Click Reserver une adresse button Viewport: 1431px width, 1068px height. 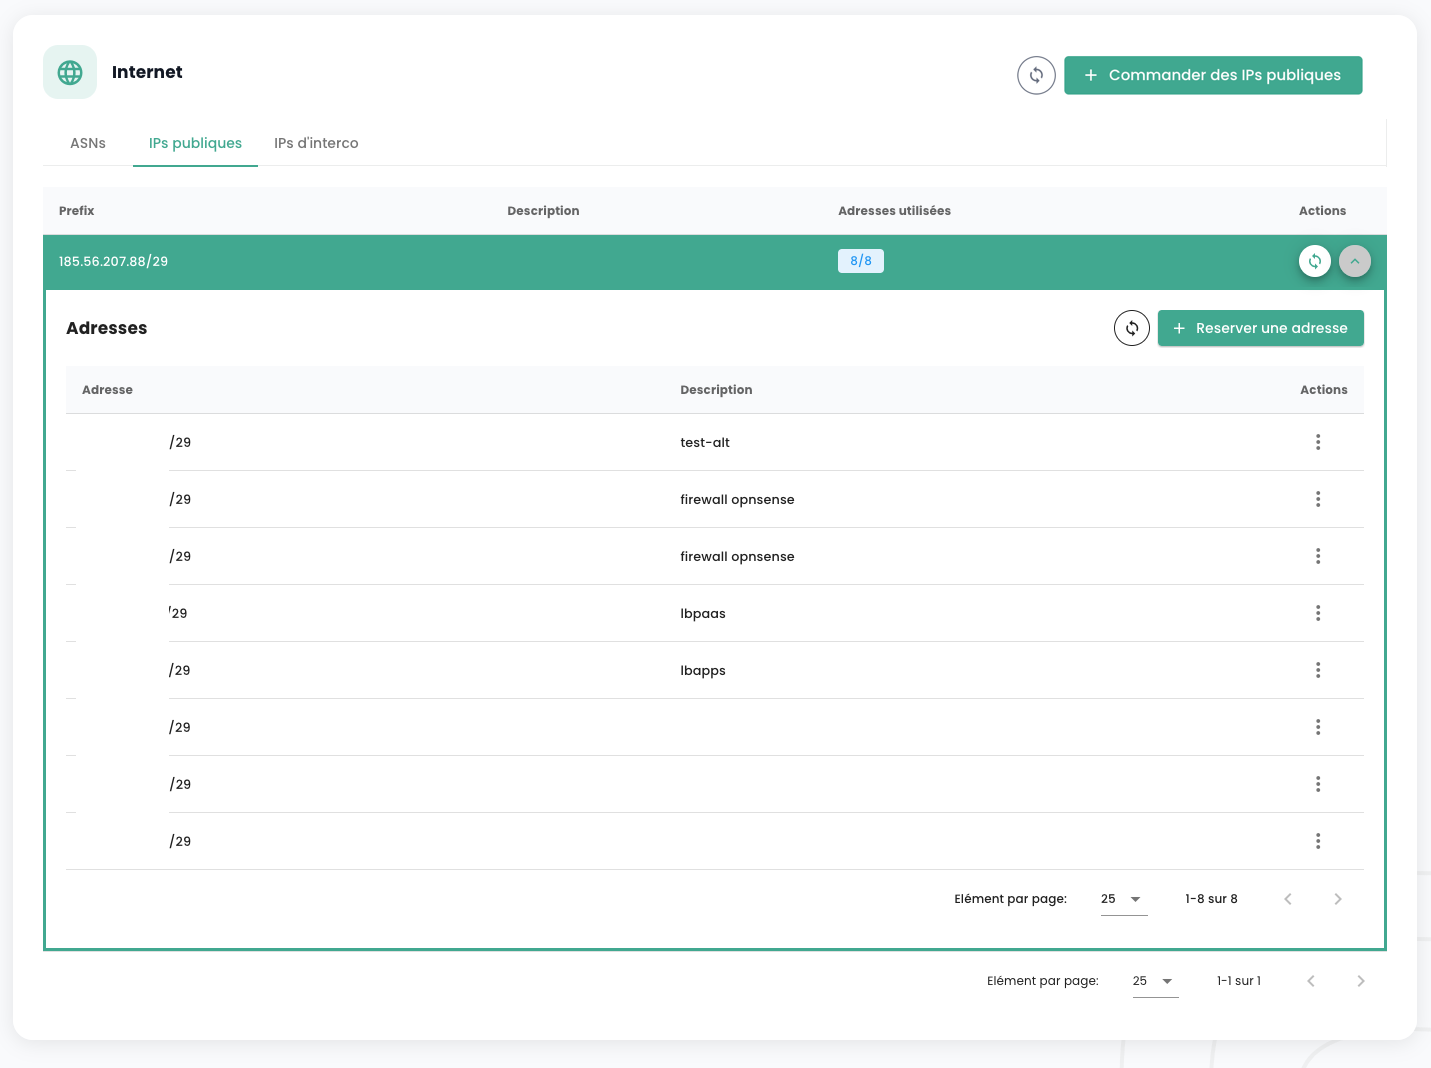pyautogui.click(x=1260, y=328)
